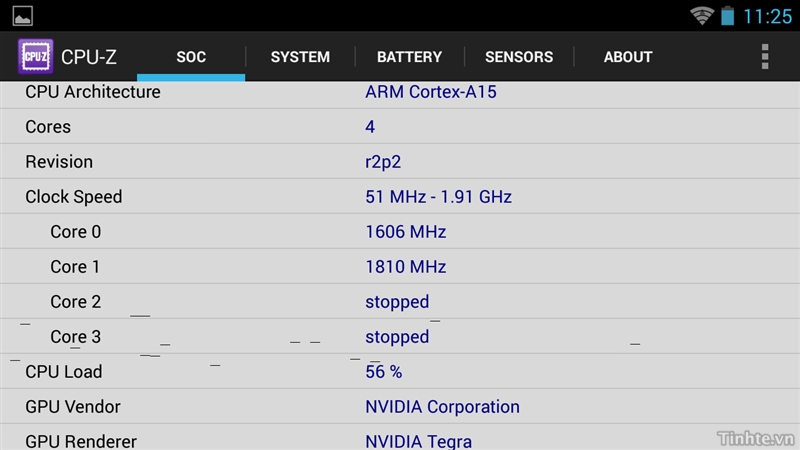
Task: Tap the clock showing 11:25
Action: tap(769, 16)
